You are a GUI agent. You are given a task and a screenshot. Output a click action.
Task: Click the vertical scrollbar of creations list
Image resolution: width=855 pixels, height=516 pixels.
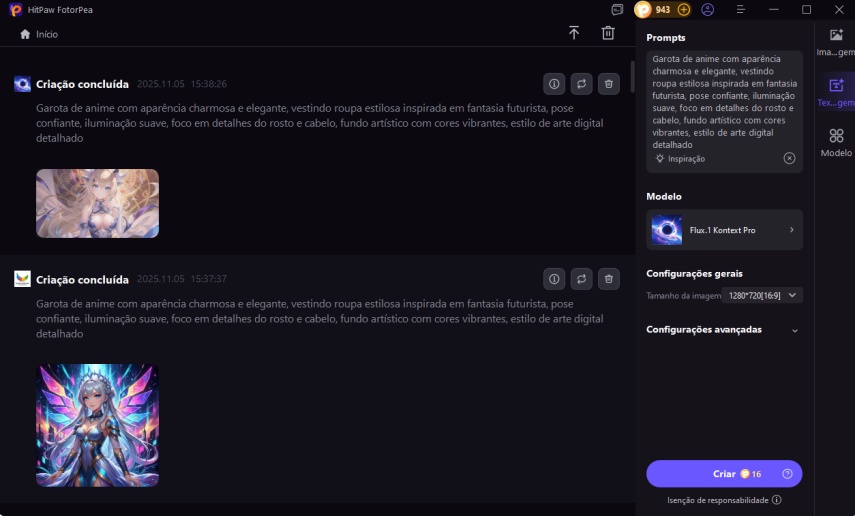633,76
